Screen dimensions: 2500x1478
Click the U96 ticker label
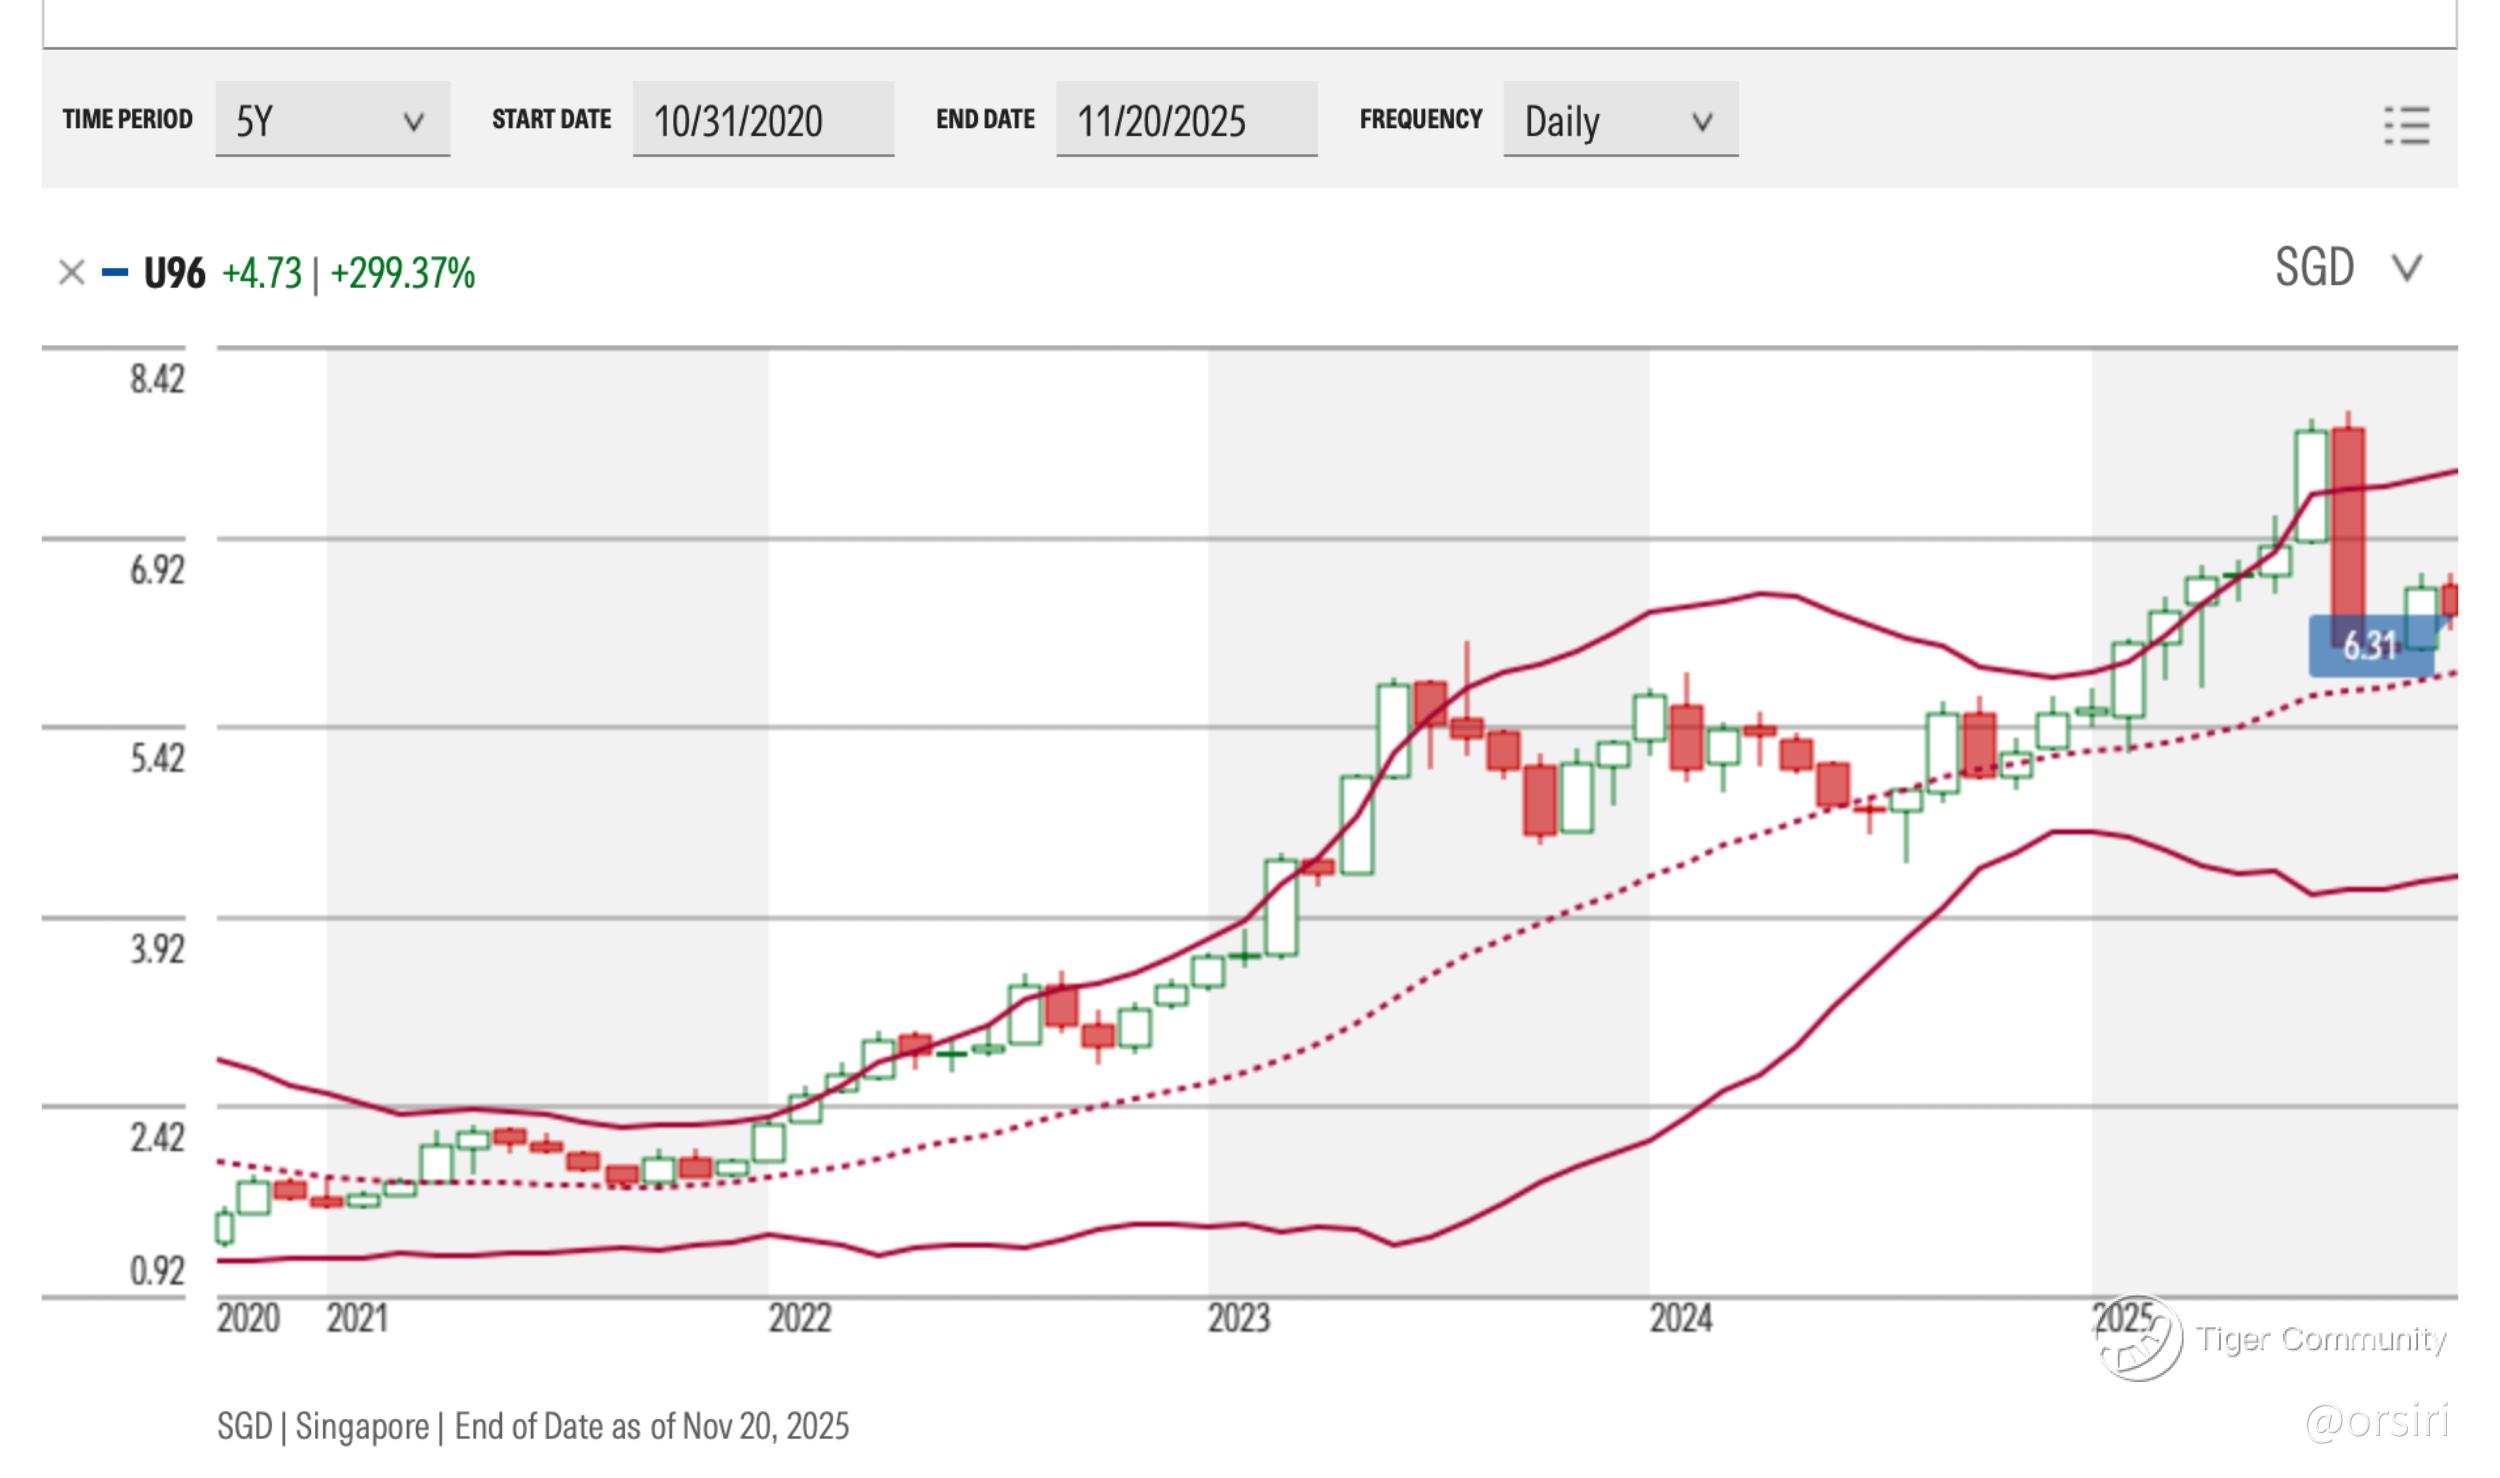(x=174, y=273)
